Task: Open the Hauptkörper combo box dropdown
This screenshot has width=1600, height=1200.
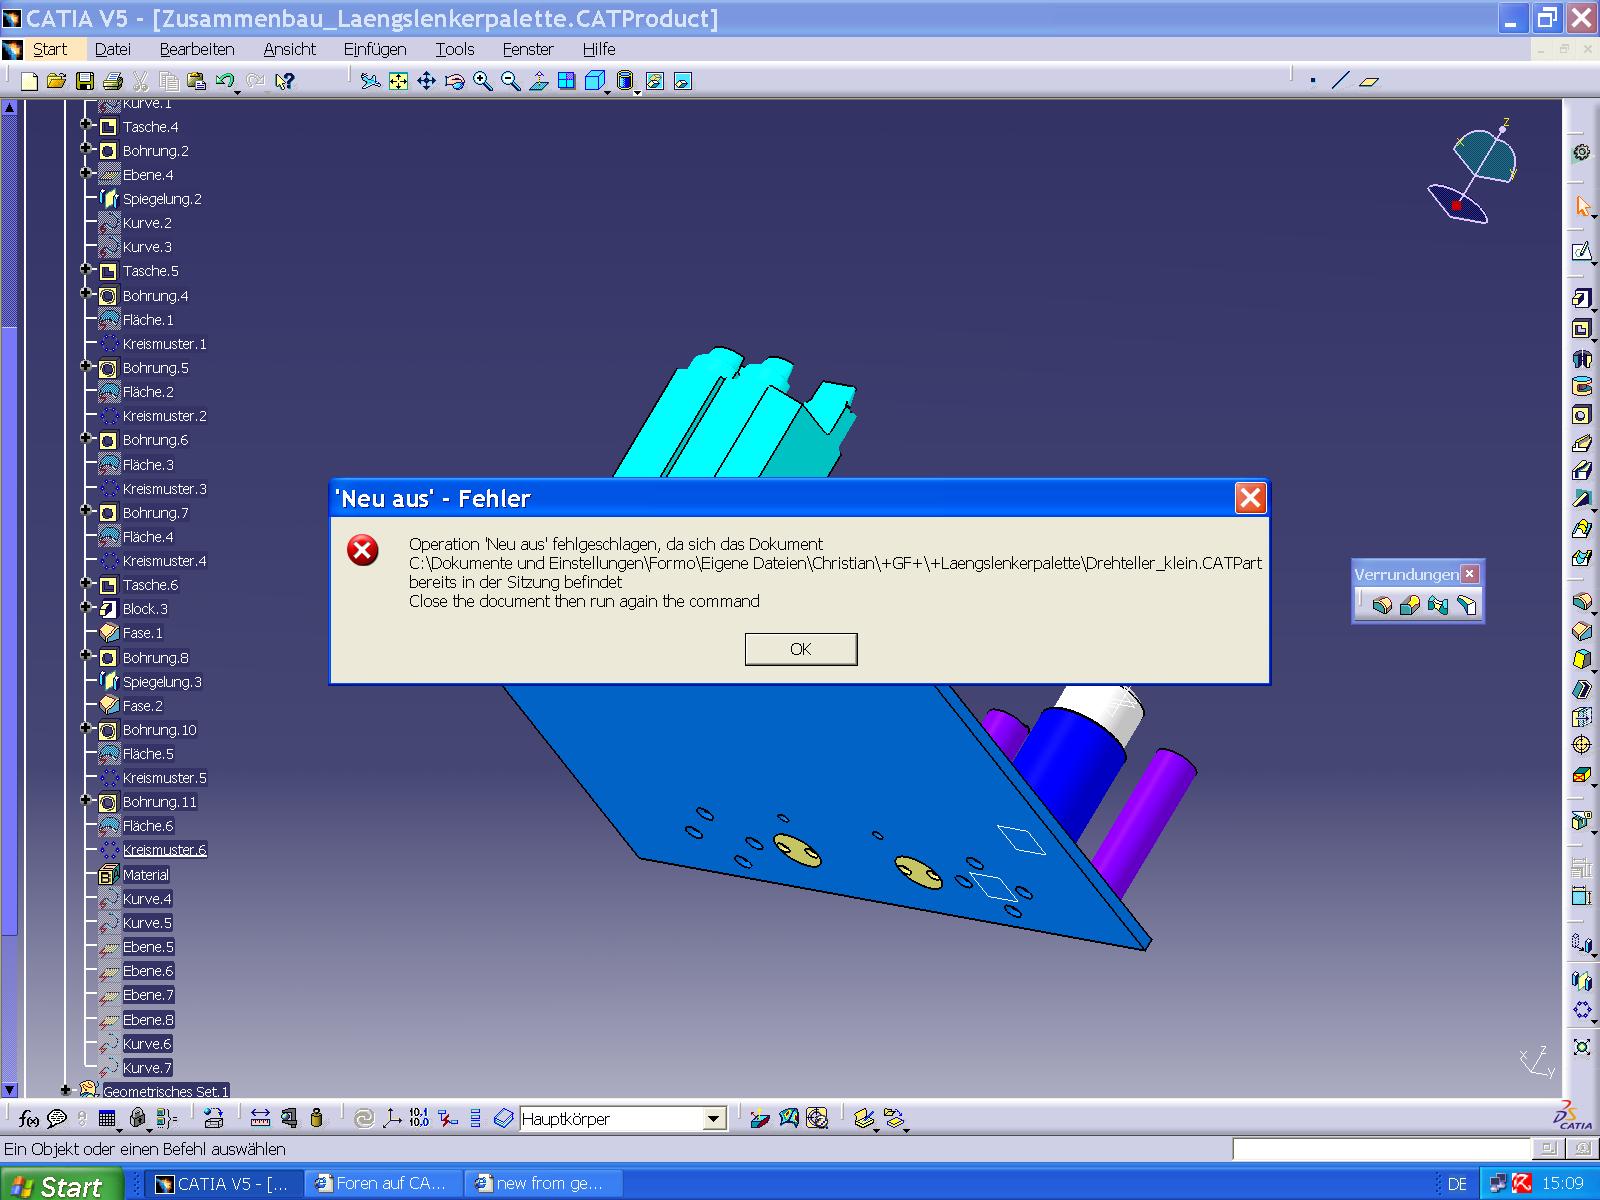Action: (714, 1119)
